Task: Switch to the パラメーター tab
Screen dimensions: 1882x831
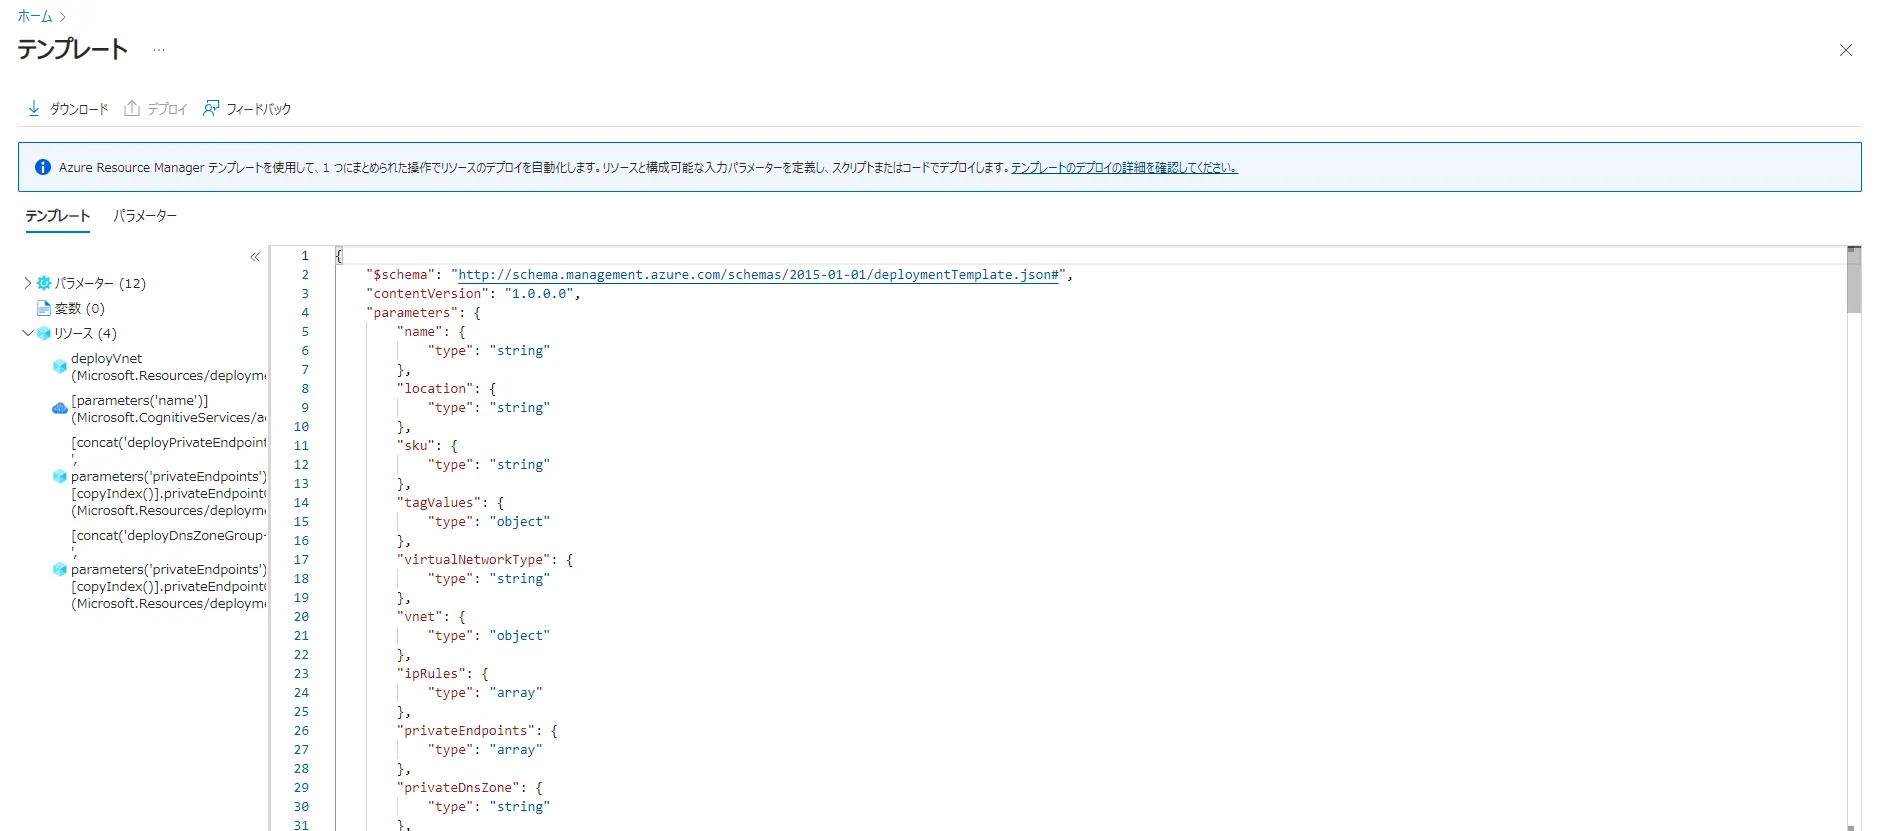Action: (x=145, y=216)
